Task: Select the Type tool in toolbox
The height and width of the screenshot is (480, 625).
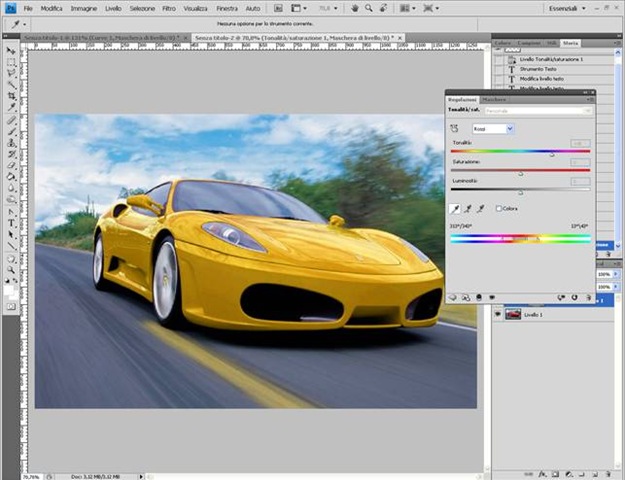Action: pyautogui.click(x=11, y=223)
